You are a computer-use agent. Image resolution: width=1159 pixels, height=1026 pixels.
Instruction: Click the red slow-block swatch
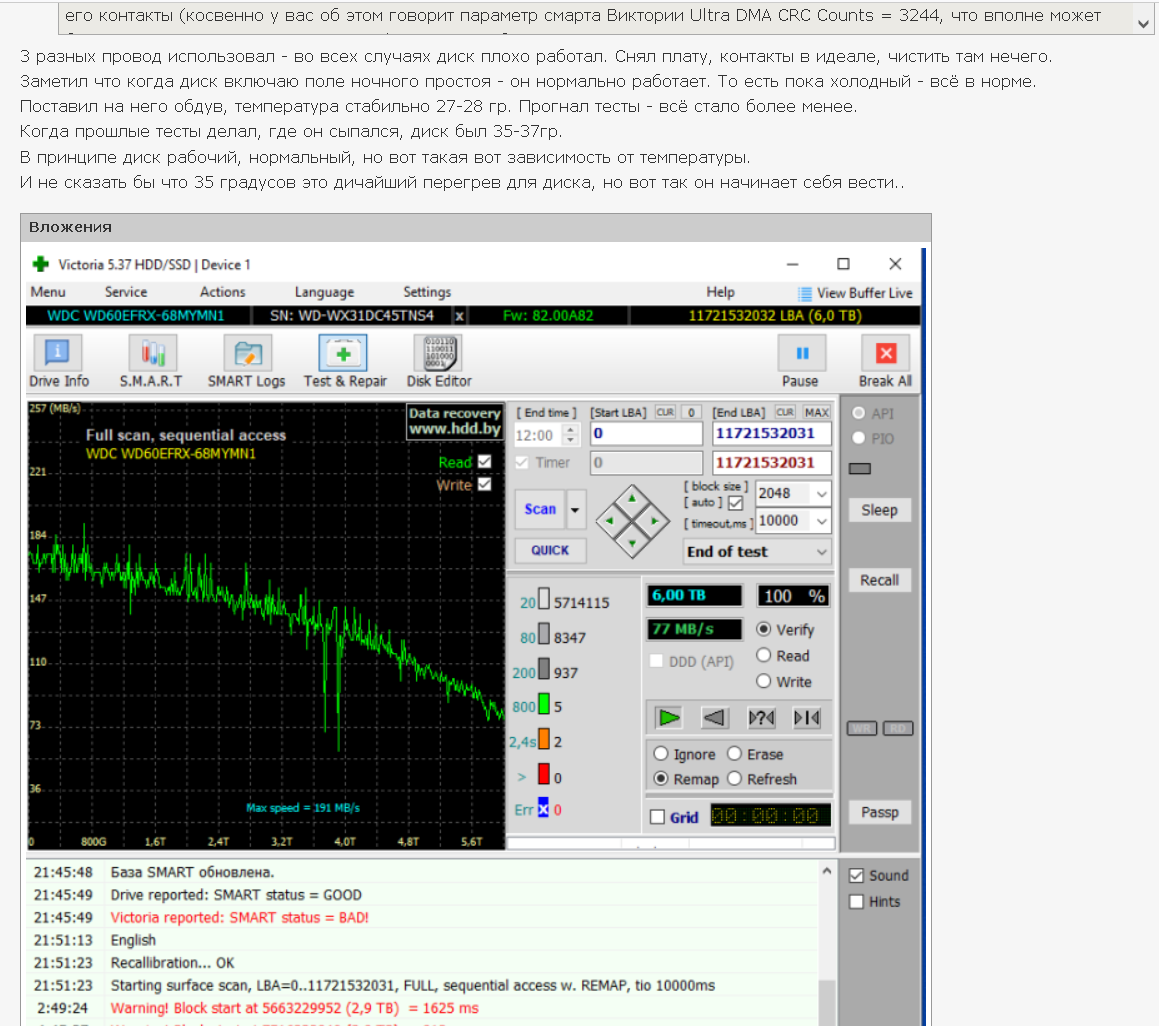544,774
